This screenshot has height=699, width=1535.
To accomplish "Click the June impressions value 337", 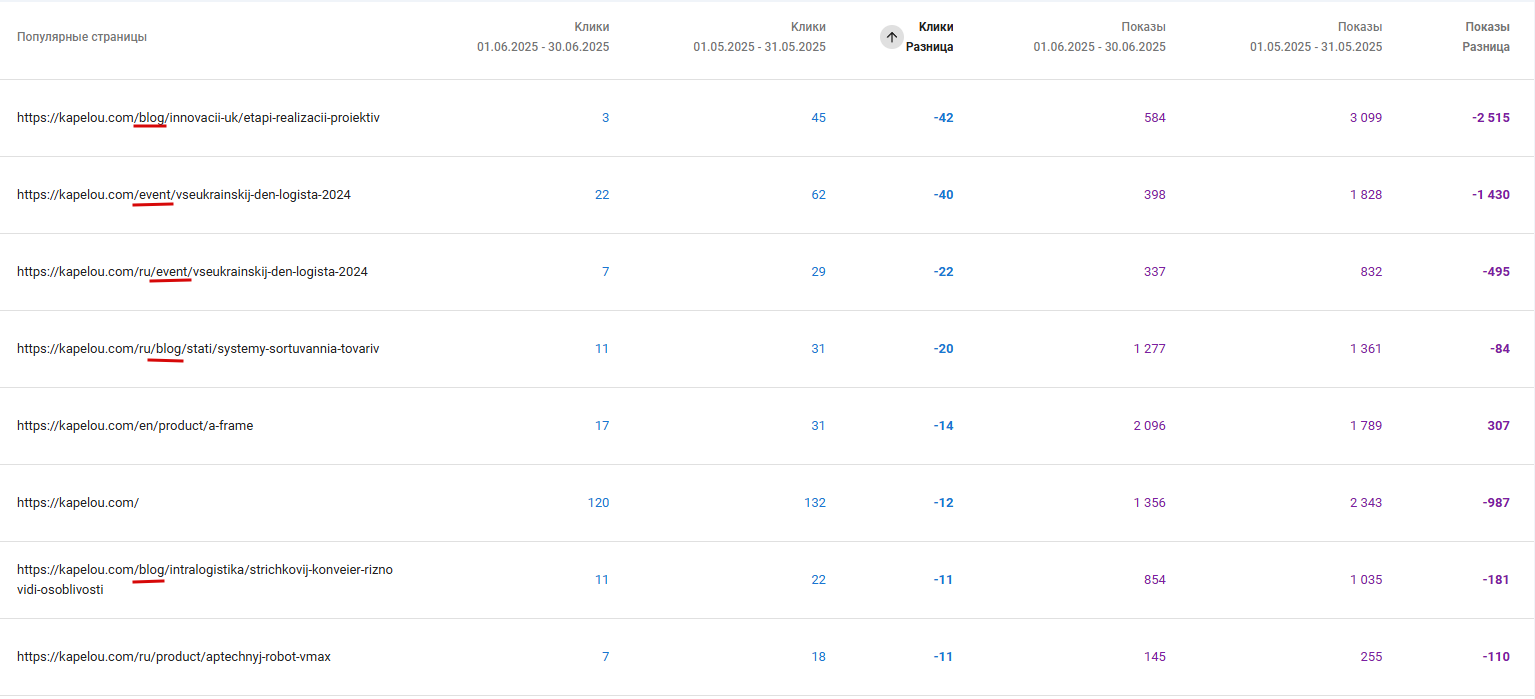I will pos(1155,272).
